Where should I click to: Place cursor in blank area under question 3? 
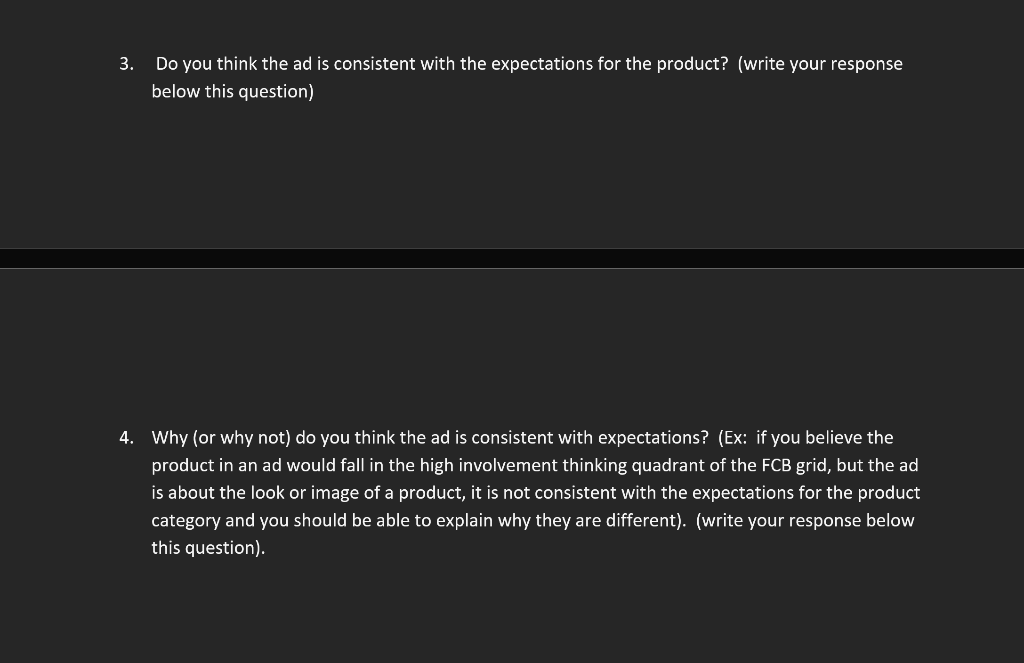500,170
